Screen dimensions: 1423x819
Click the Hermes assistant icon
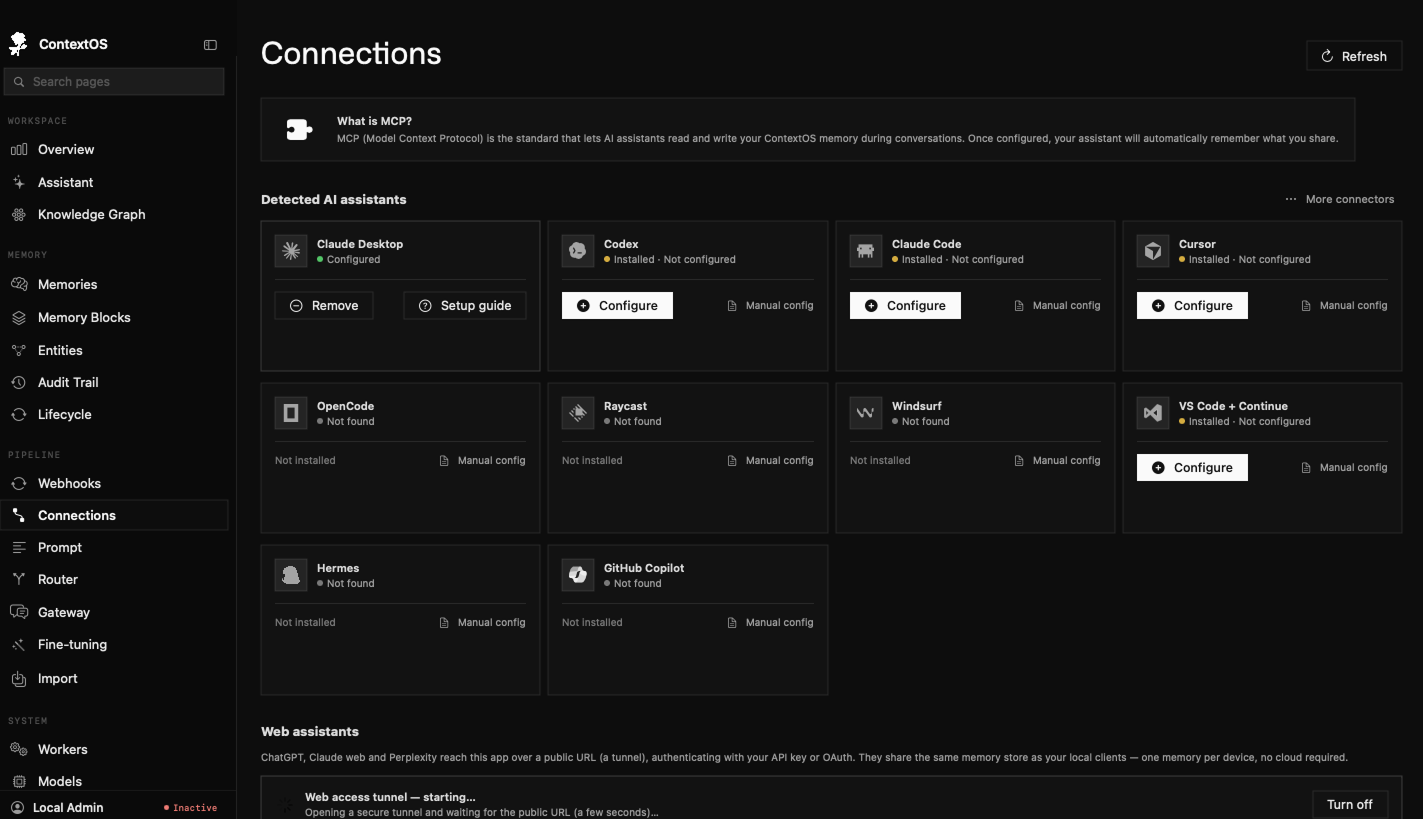[291, 575]
